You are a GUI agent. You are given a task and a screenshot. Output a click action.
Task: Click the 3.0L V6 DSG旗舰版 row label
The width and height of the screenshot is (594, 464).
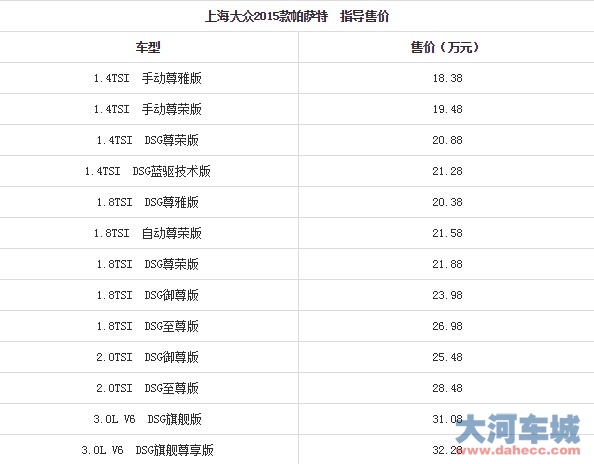click(x=148, y=420)
